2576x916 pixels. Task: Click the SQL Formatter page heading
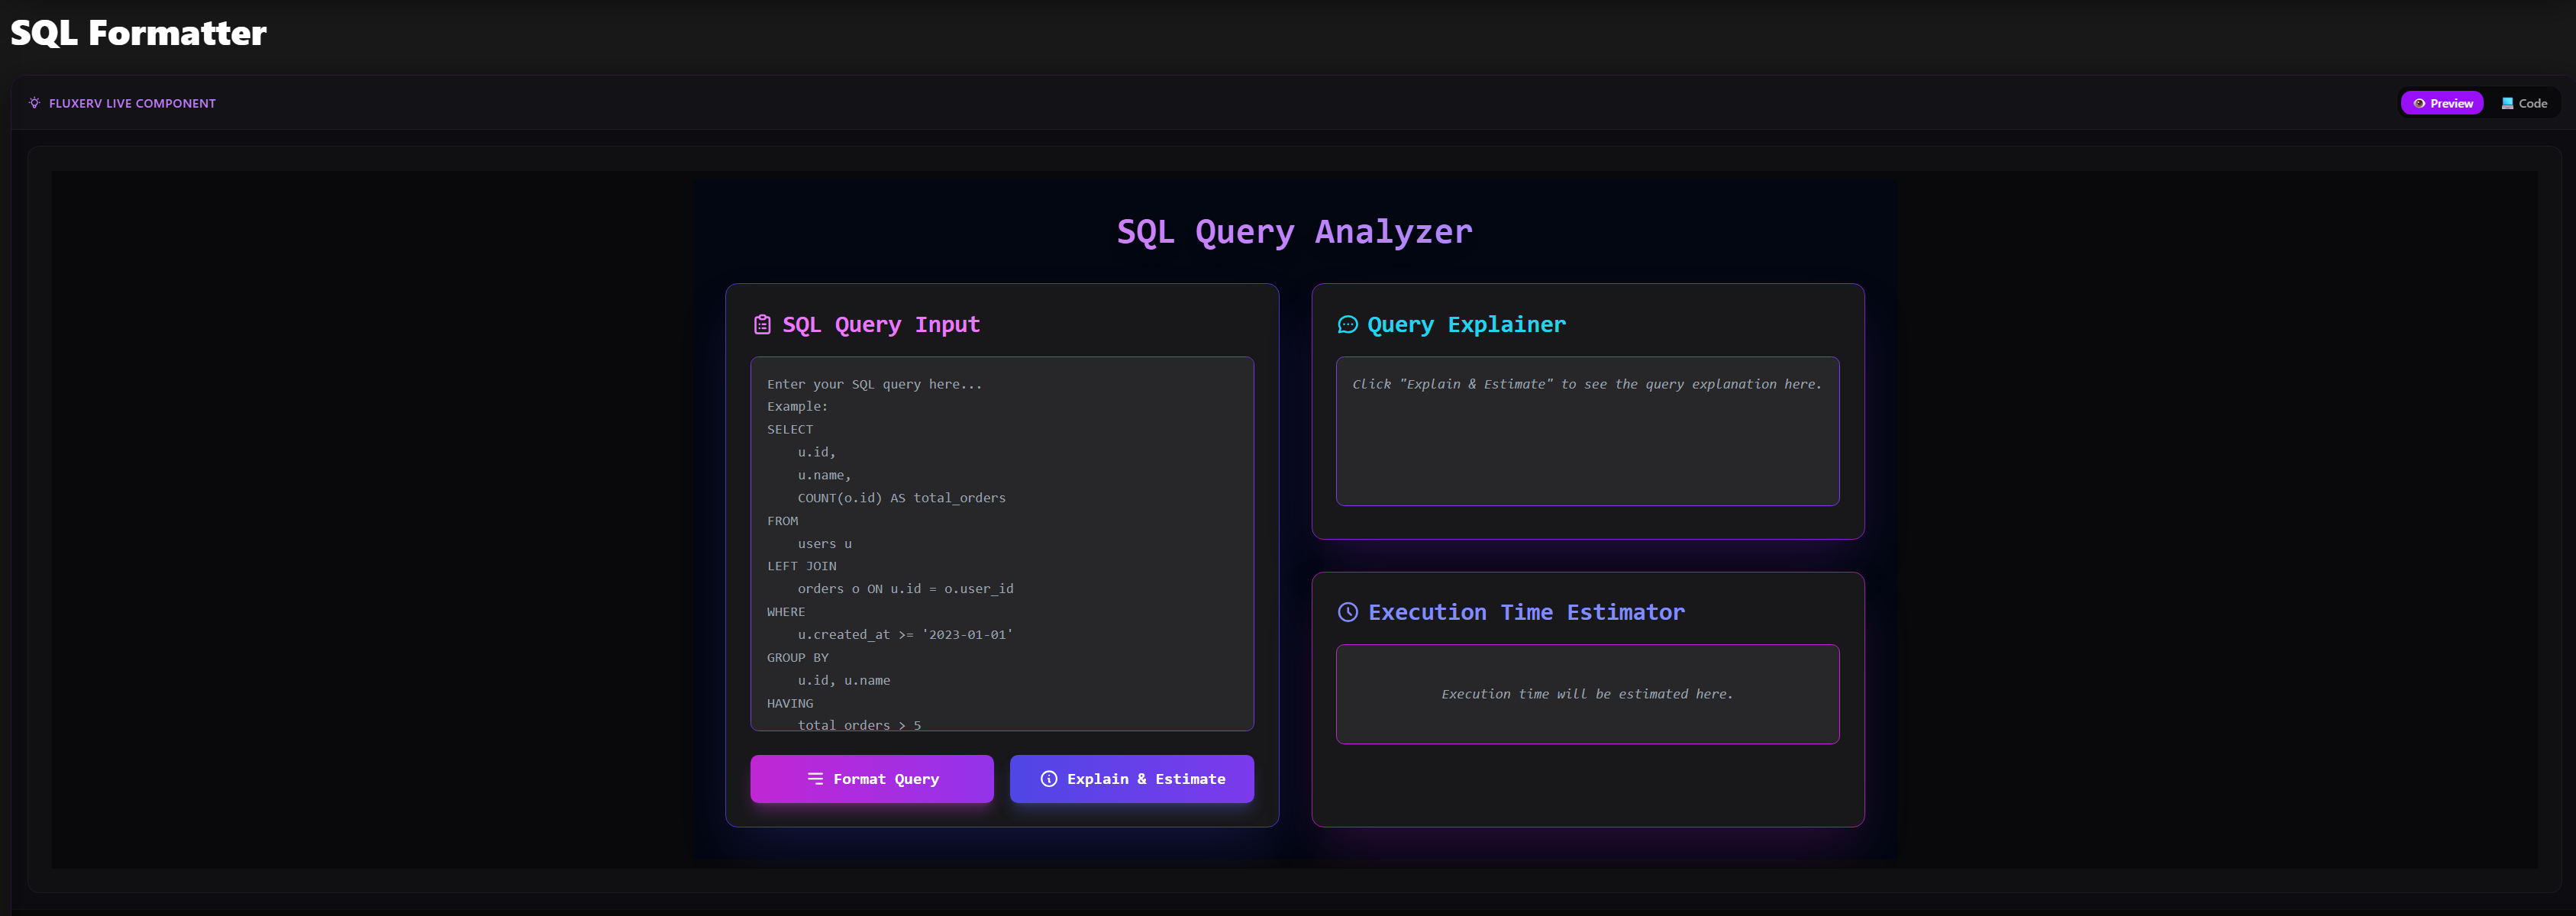point(139,33)
